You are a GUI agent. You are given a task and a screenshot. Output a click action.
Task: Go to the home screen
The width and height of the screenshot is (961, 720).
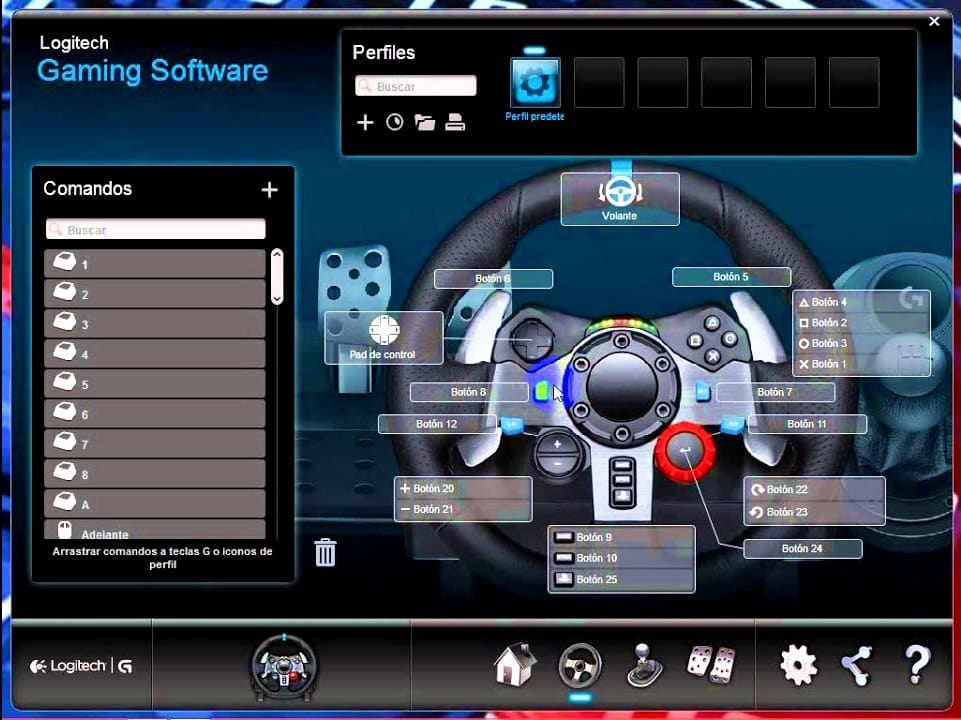pyautogui.click(x=513, y=663)
